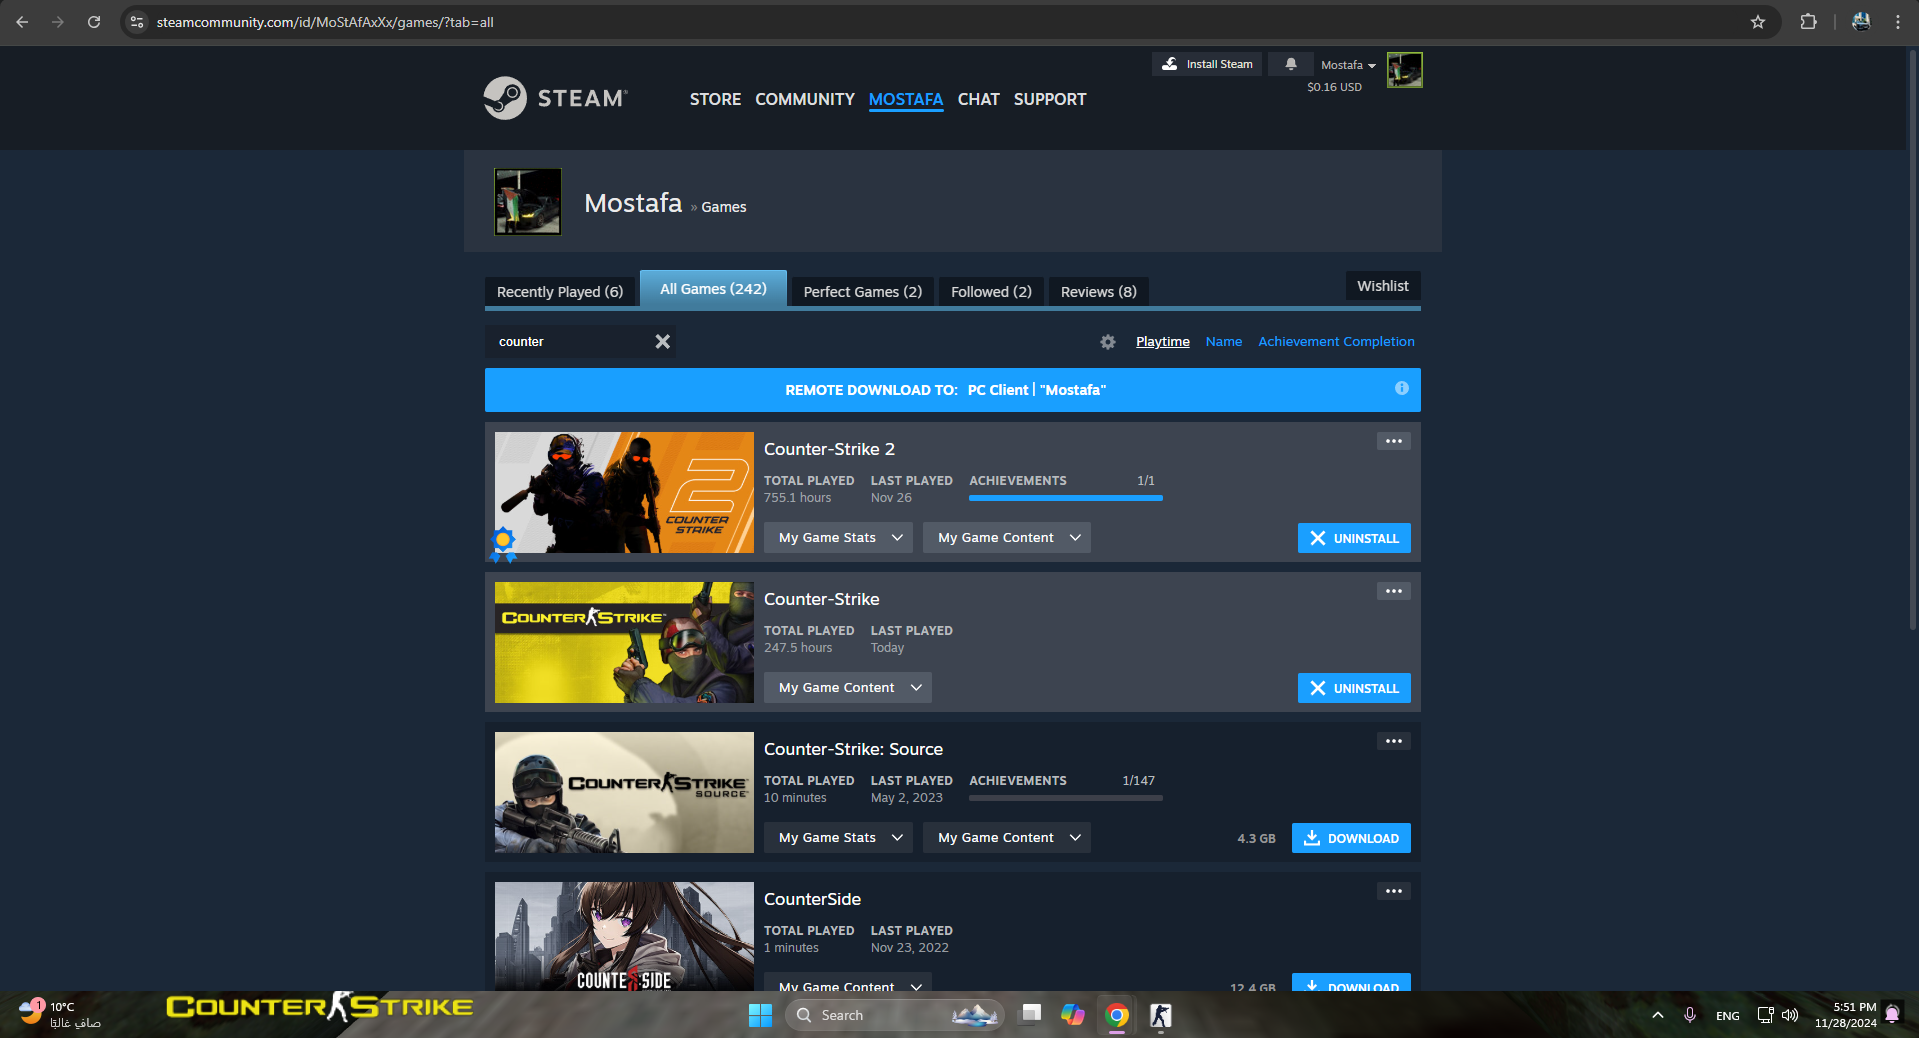Click the Steam logo in header

(555, 98)
